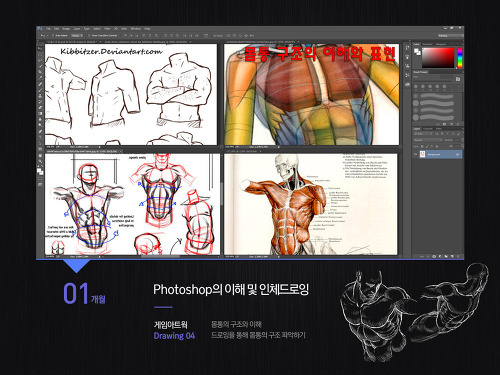The width and height of the screenshot is (500, 375).
Task: Click the Background layer lock icon
Action: (x=458, y=154)
